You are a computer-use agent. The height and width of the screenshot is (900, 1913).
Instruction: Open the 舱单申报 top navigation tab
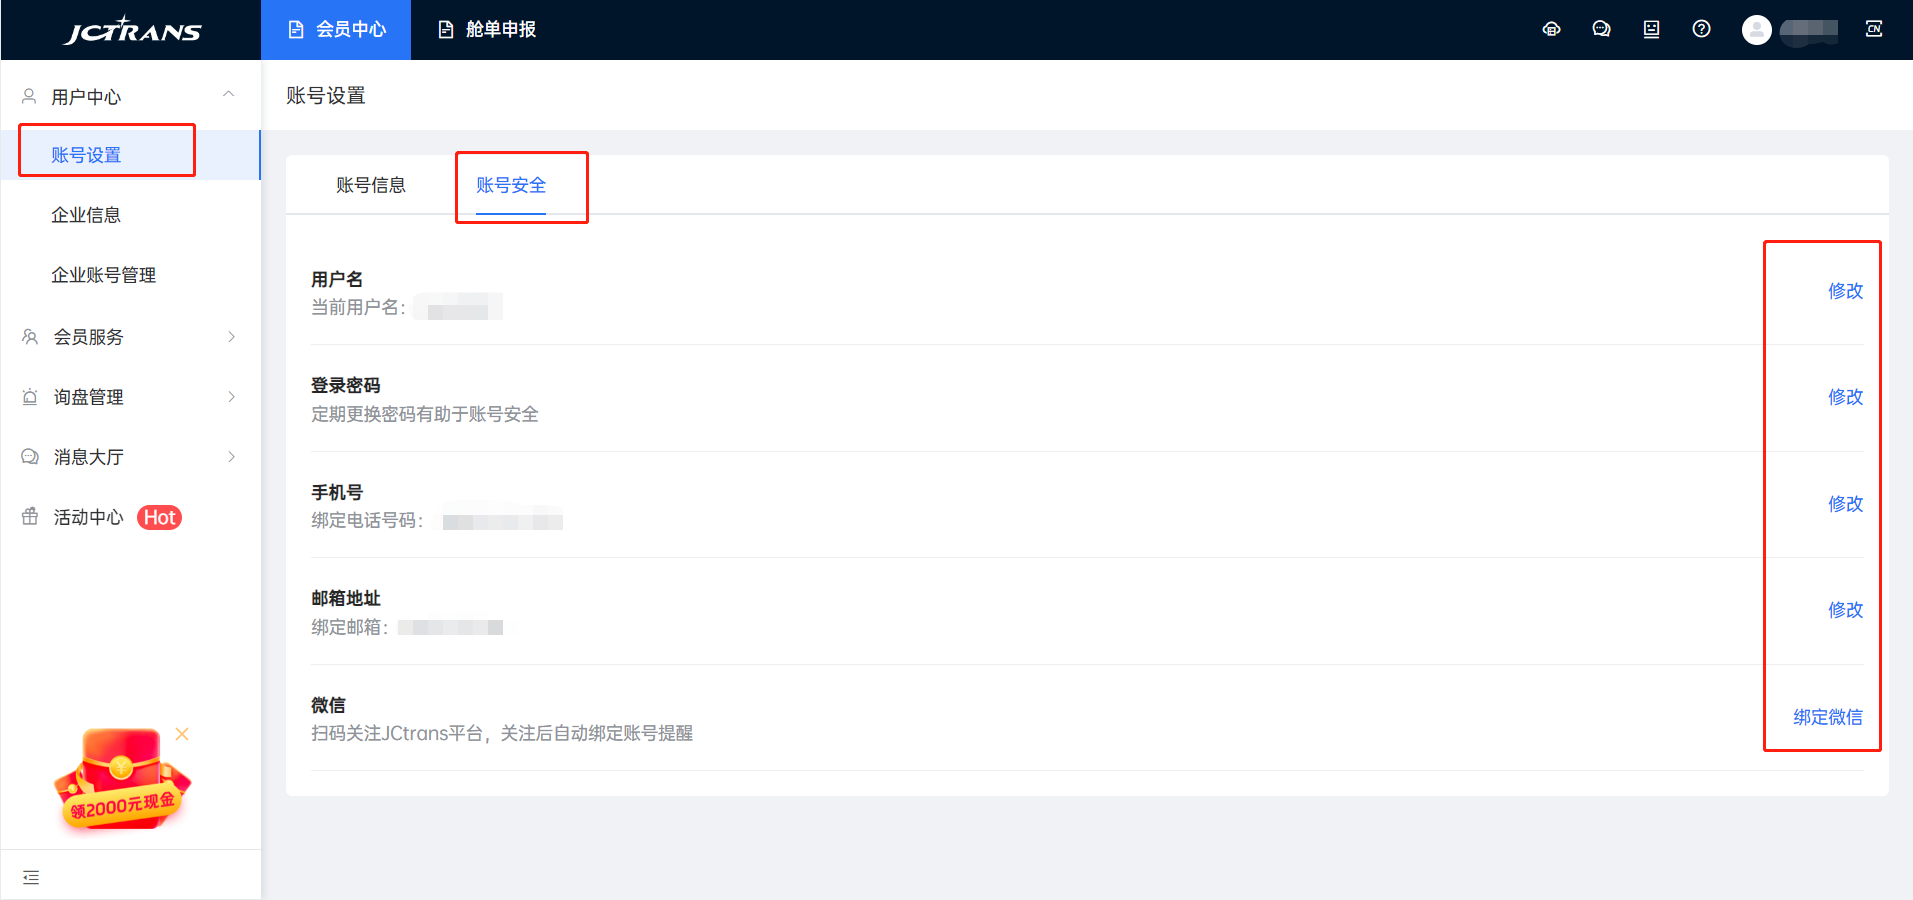pos(487,30)
